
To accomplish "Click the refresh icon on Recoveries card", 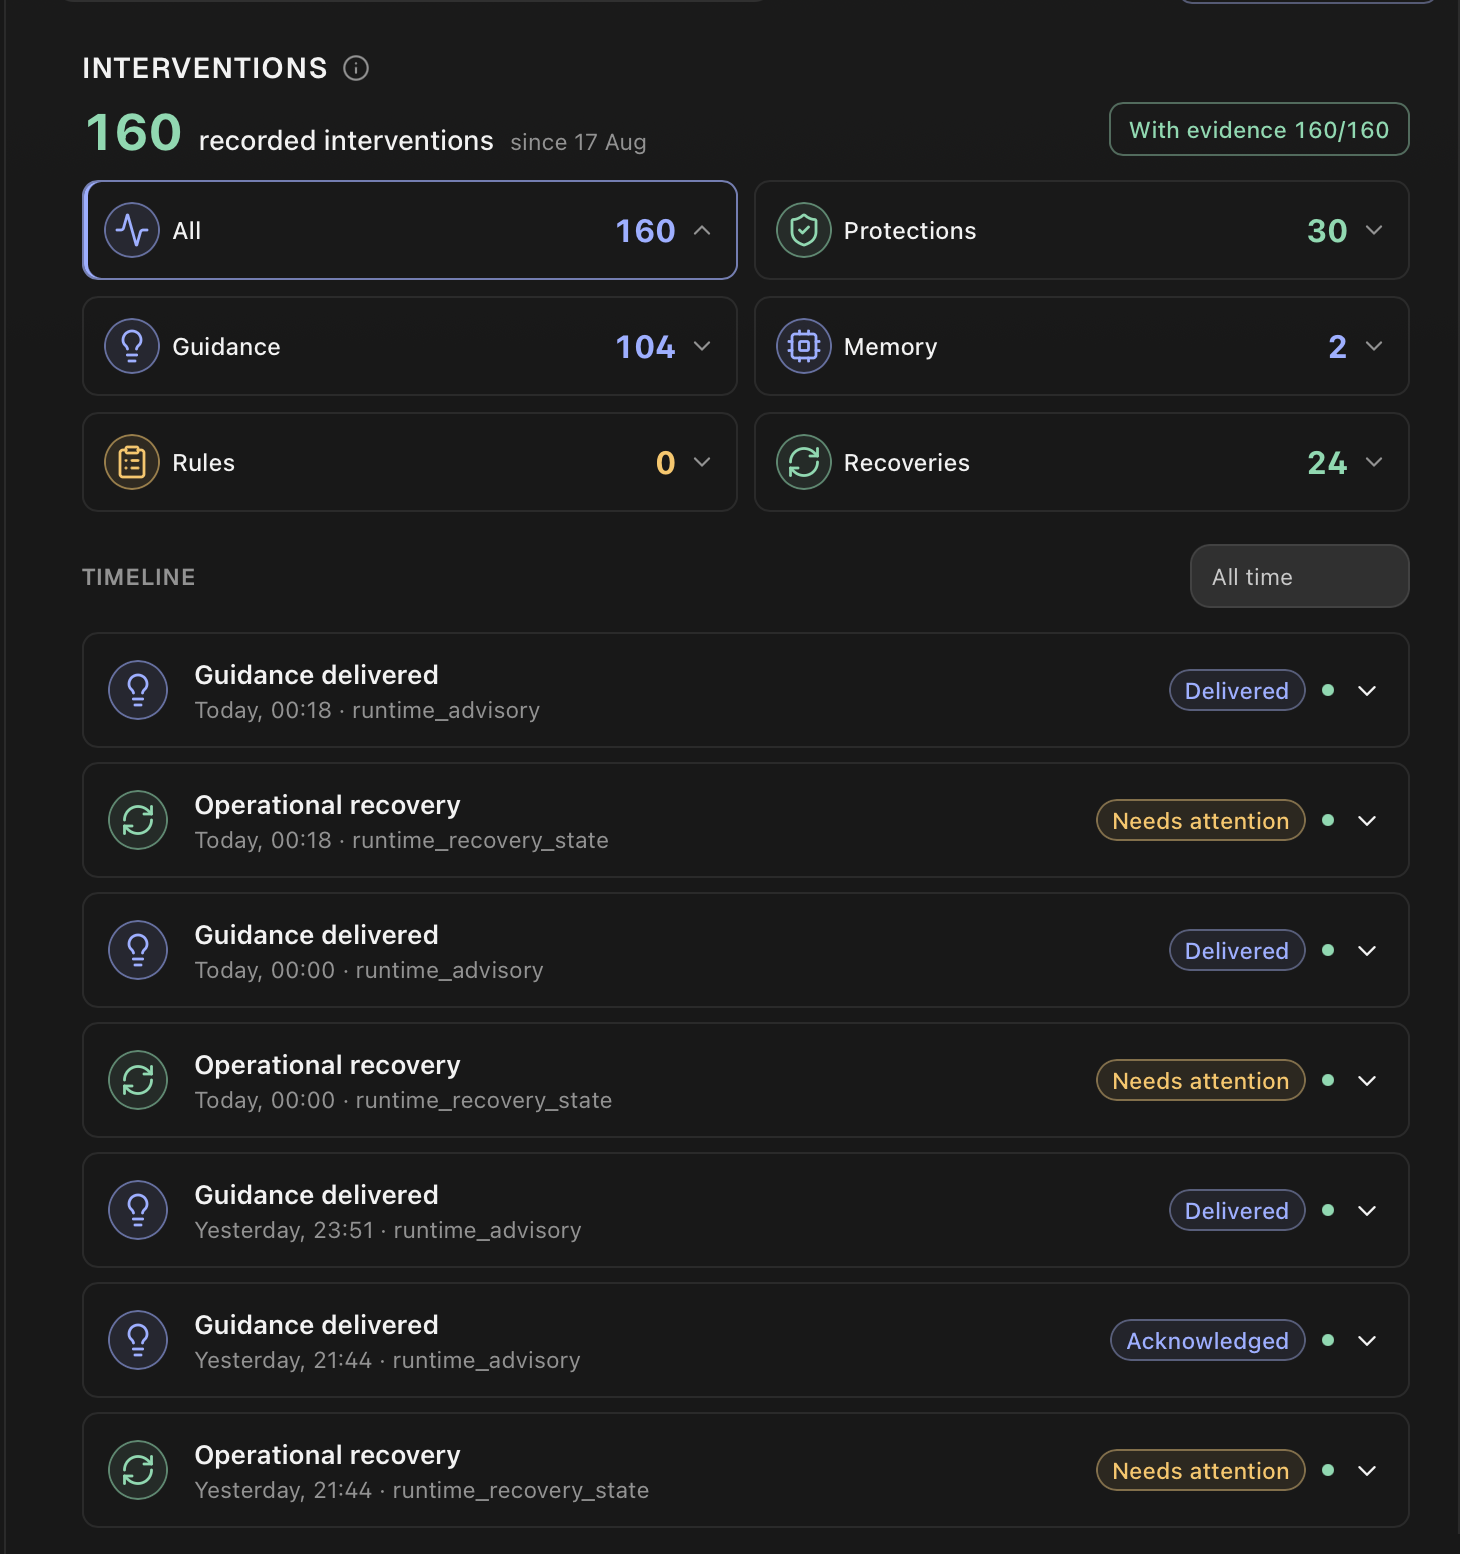I will pyautogui.click(x=804, y=462).
